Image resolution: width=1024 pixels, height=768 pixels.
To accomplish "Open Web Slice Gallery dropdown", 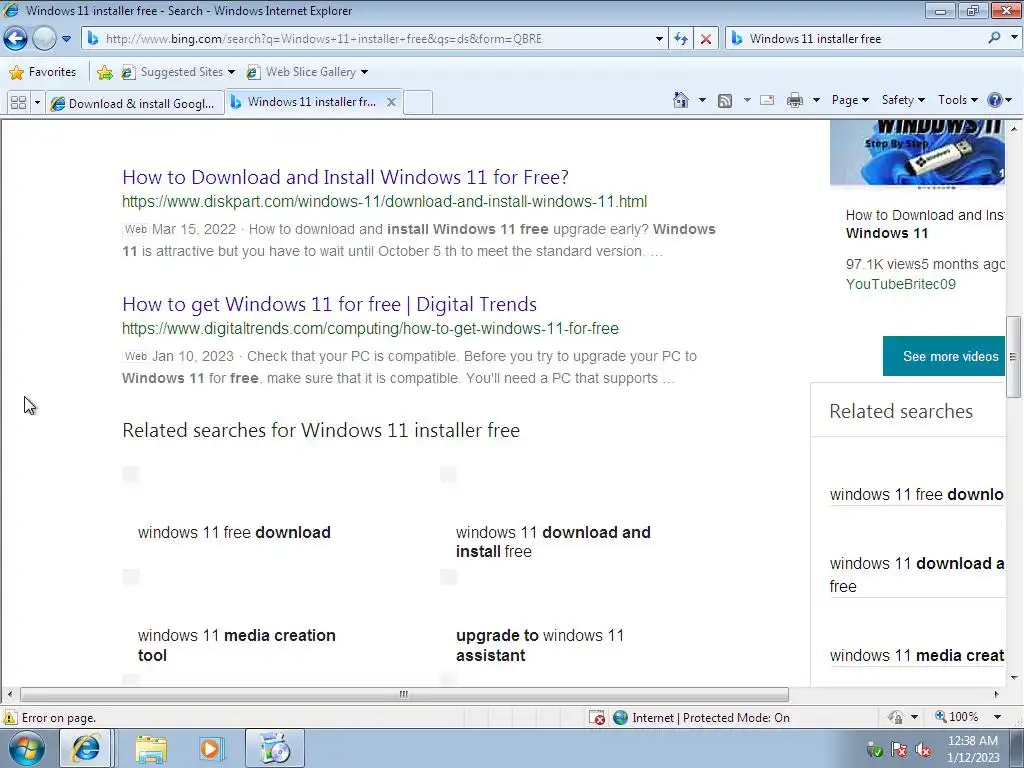I will point(306,72).
